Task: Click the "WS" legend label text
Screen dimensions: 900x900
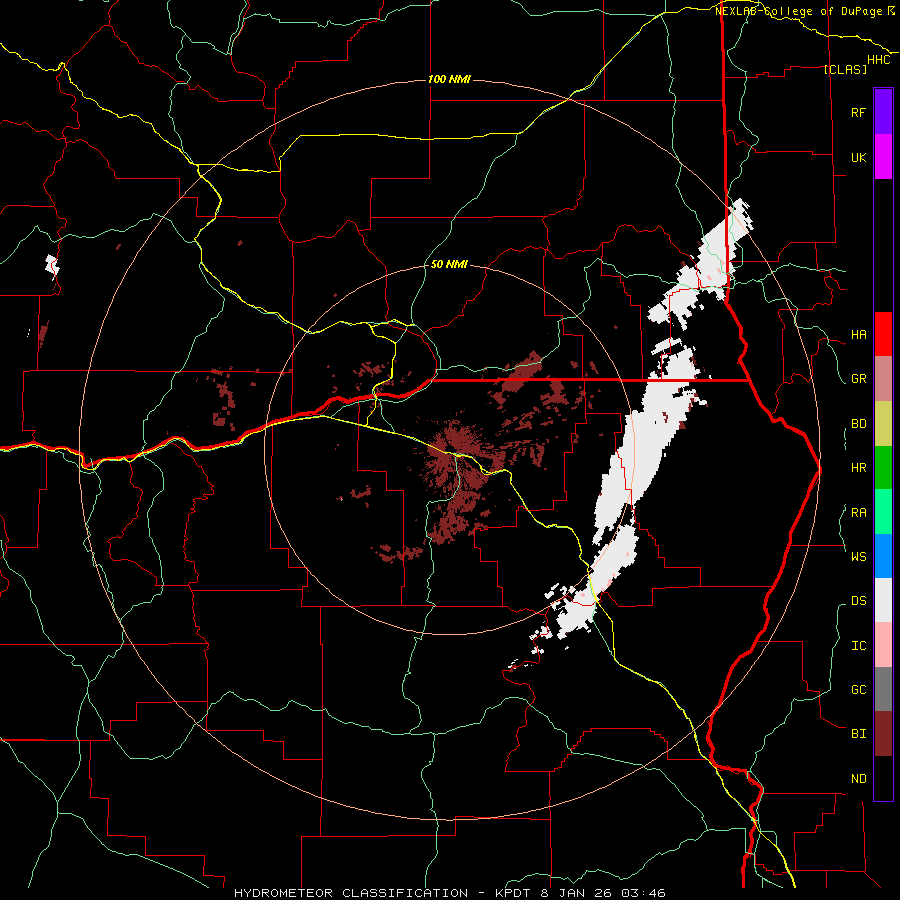Action: tap(858, 557)
